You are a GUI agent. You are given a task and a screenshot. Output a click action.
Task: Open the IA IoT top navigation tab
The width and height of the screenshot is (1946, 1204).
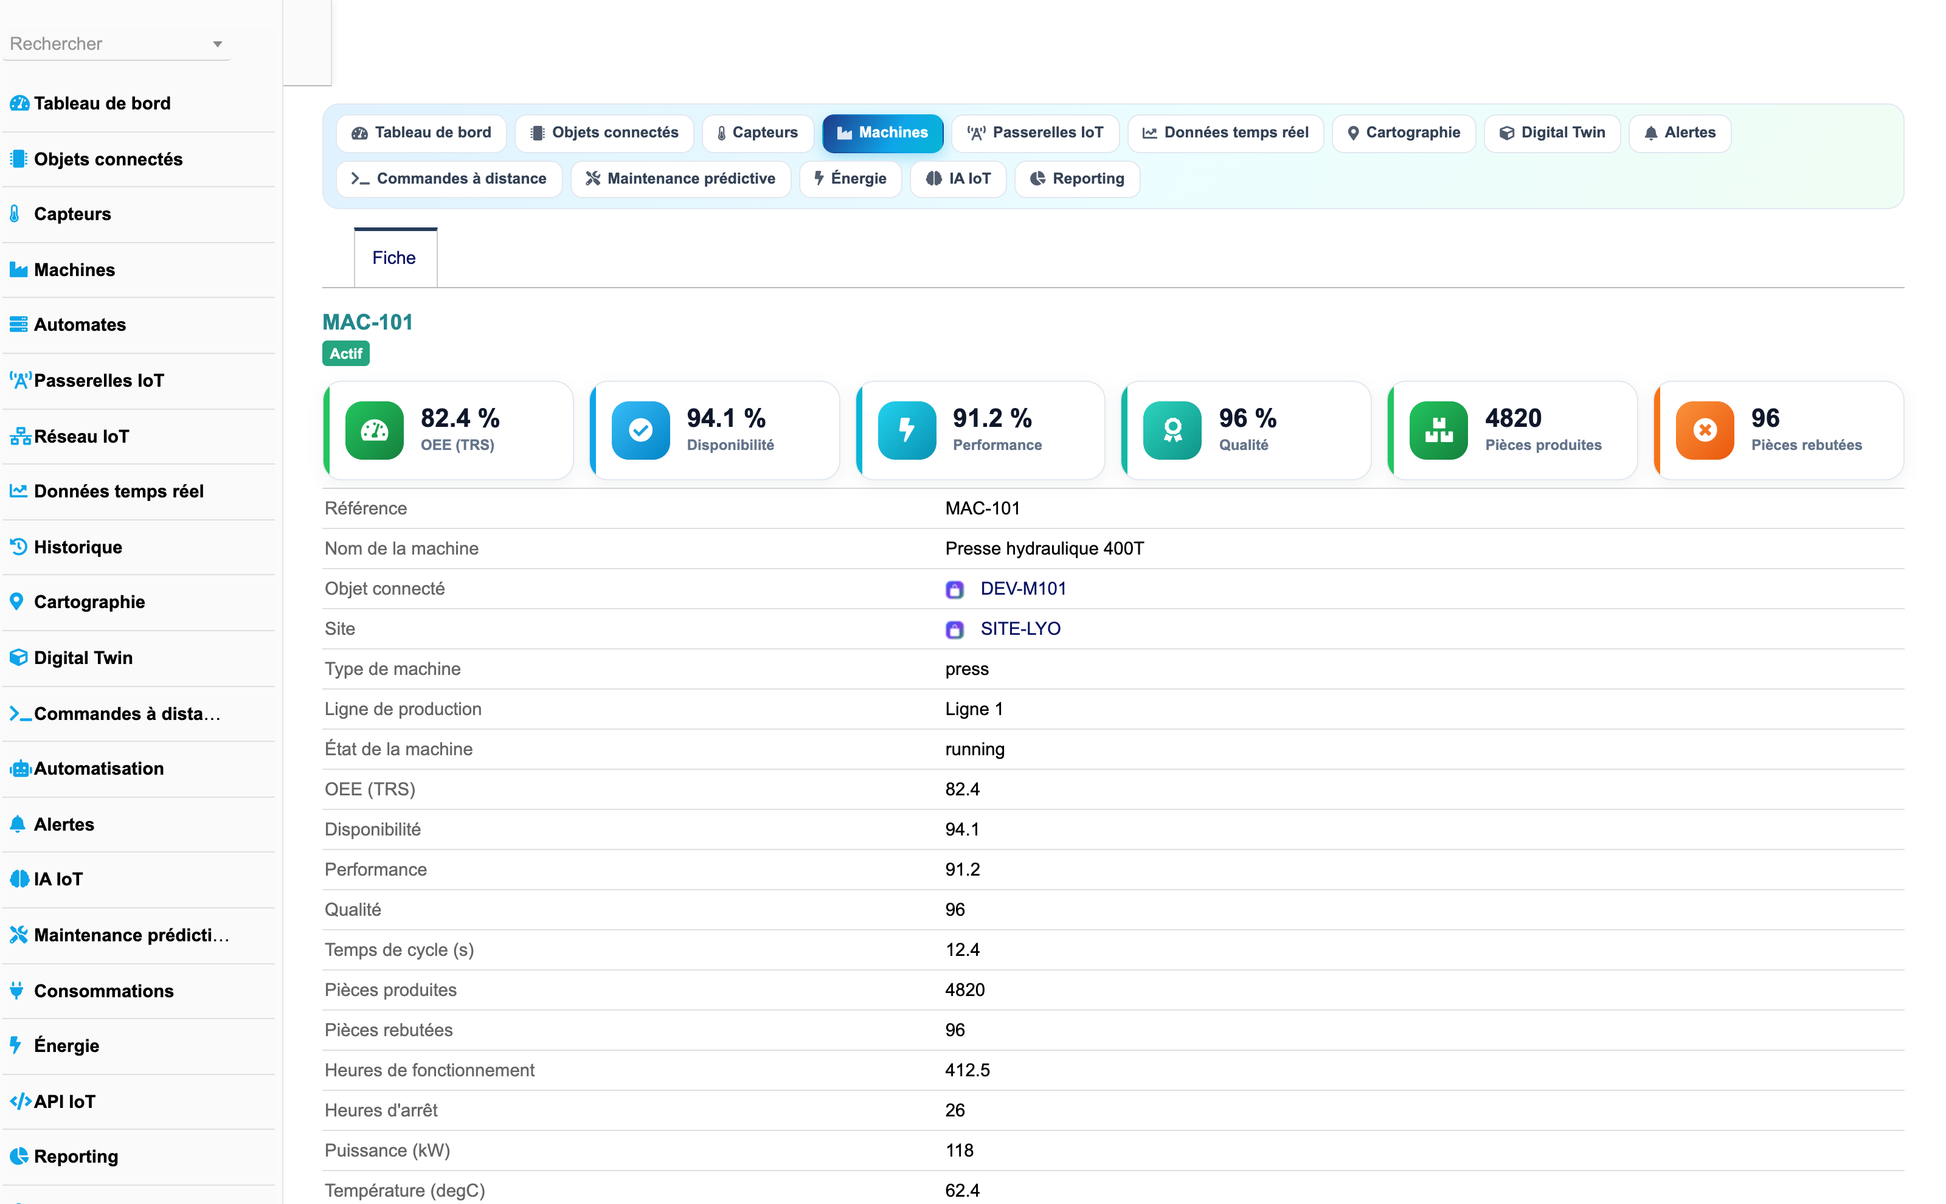958,179
